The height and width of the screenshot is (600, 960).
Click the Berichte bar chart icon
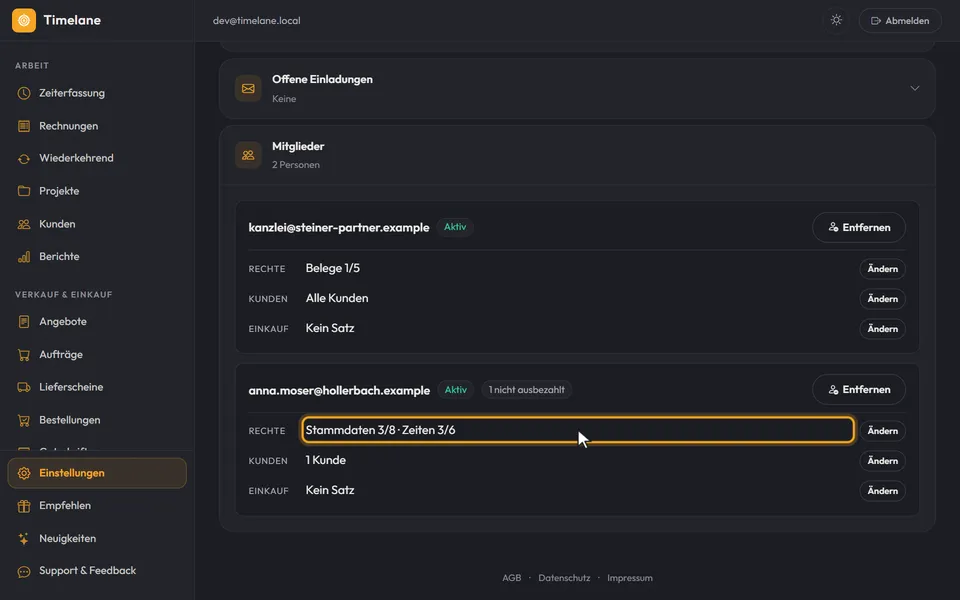click(24, 257)
